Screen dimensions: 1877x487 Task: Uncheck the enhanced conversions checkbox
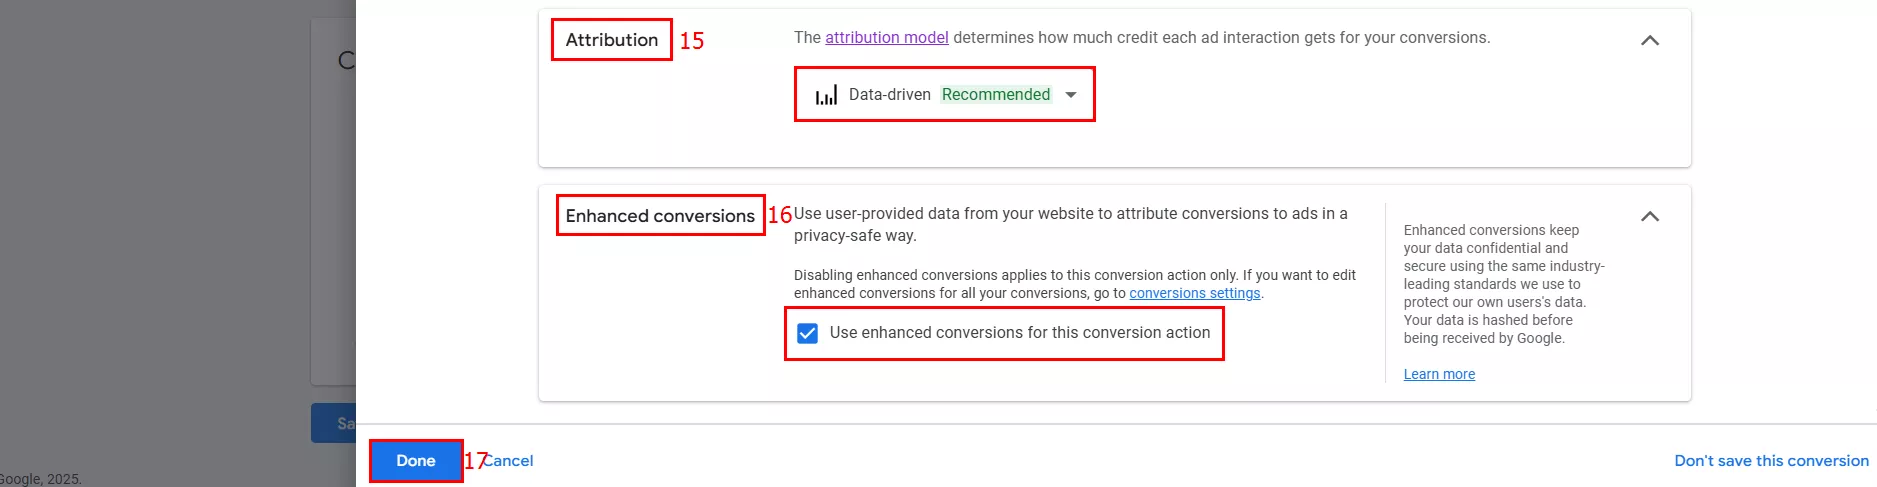tap(807, 333)
